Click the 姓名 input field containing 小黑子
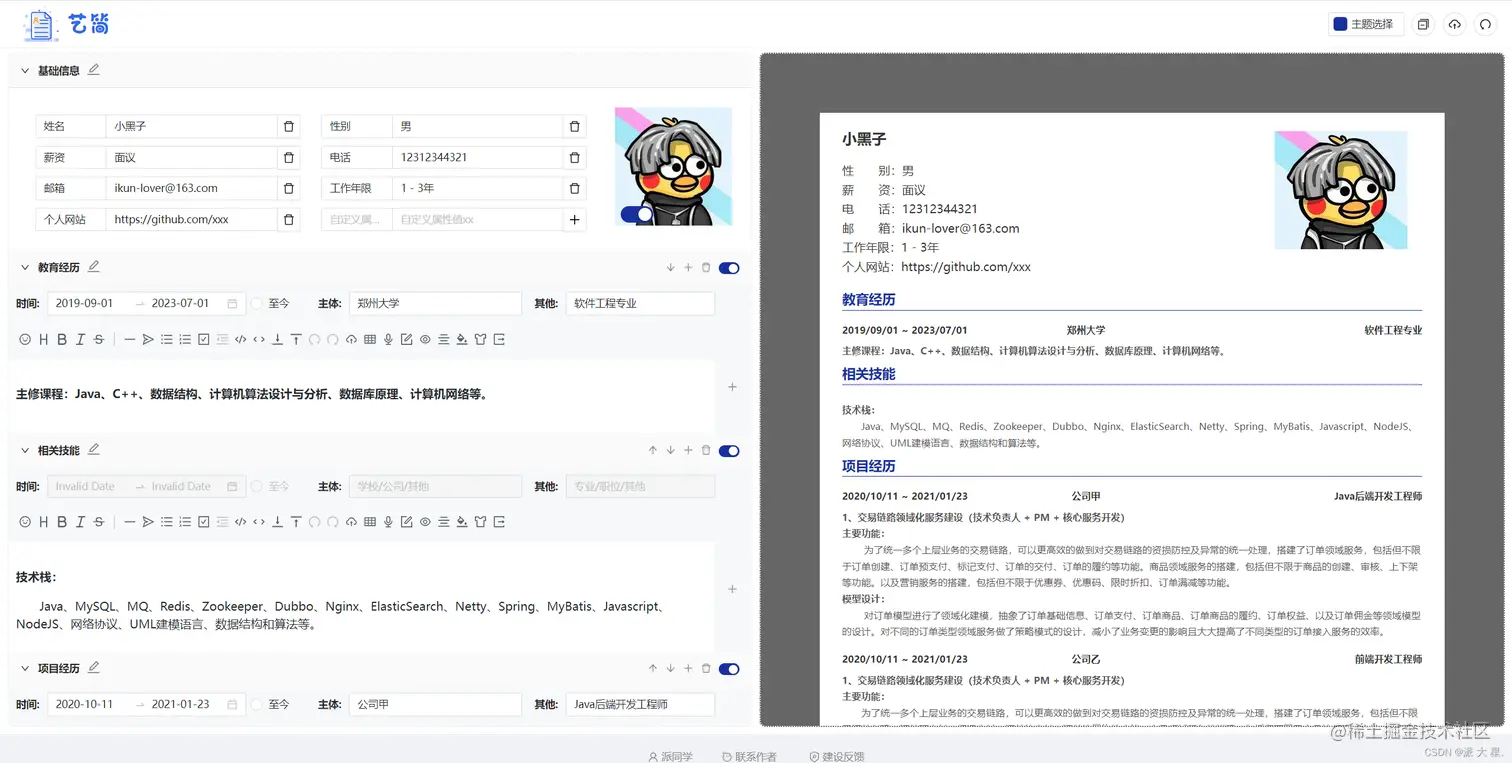The image size is (1512, 763). pos(190,126)
